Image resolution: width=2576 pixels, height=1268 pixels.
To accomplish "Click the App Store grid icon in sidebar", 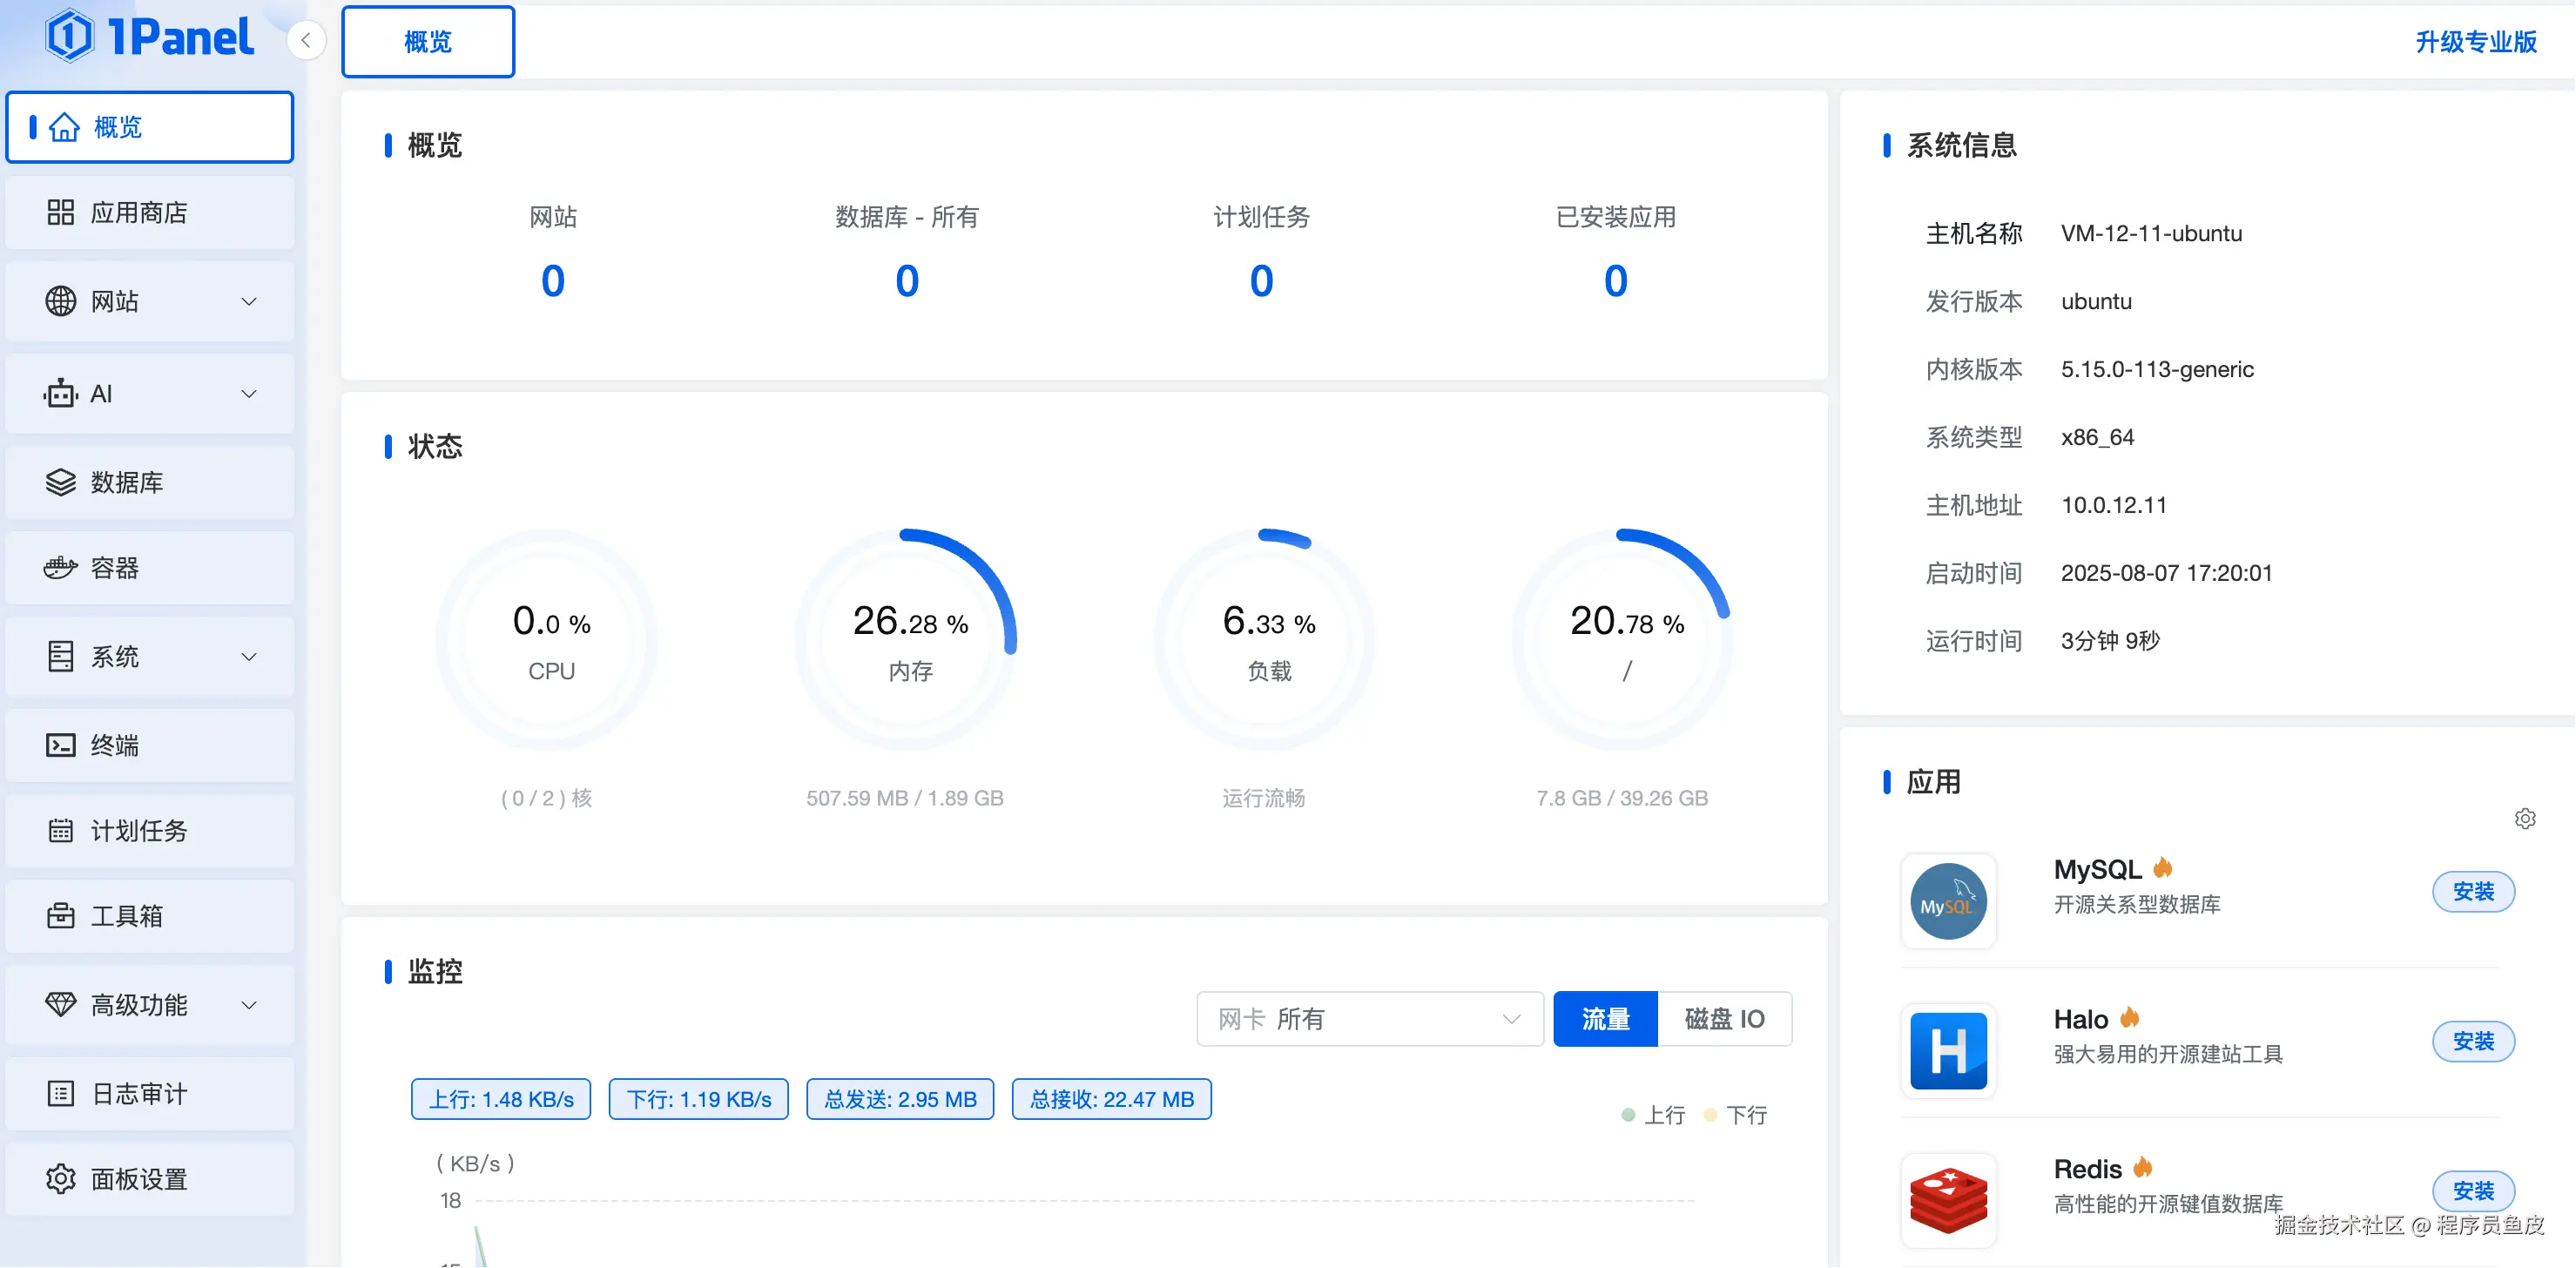I will [60, 212].
